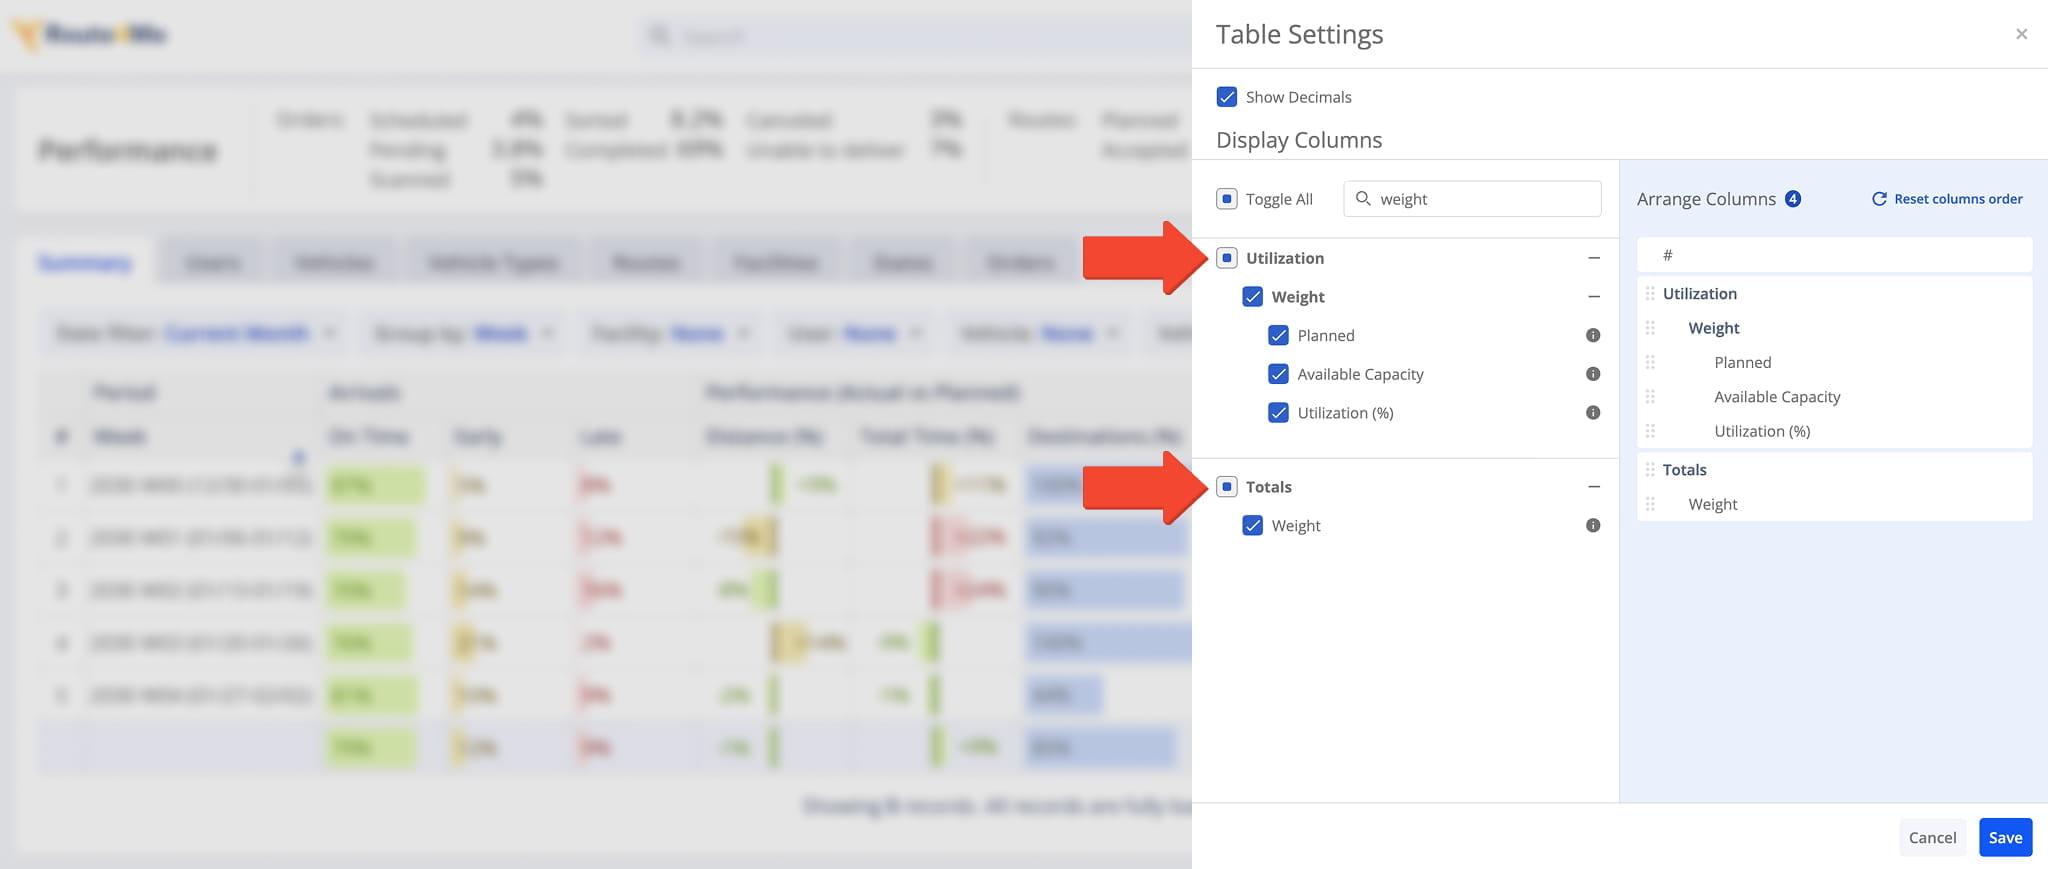
Task: Collapse the Utilization group
Action: pyautogui.click(x=1594, y=258)
